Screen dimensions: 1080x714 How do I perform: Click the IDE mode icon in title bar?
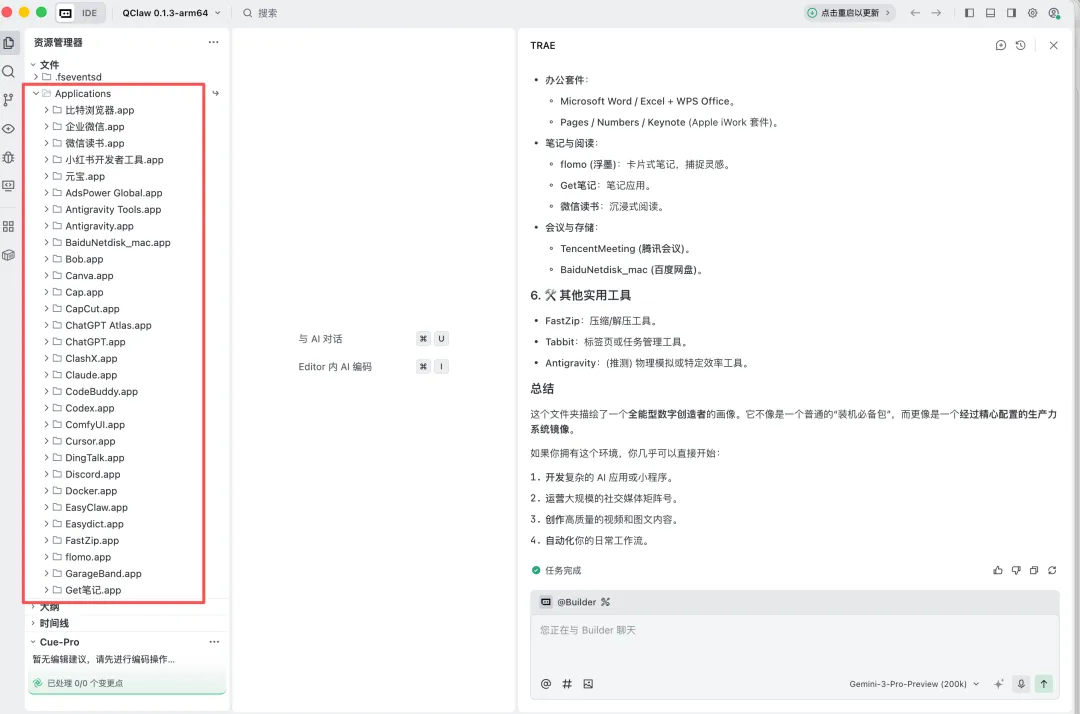point(66,13)
